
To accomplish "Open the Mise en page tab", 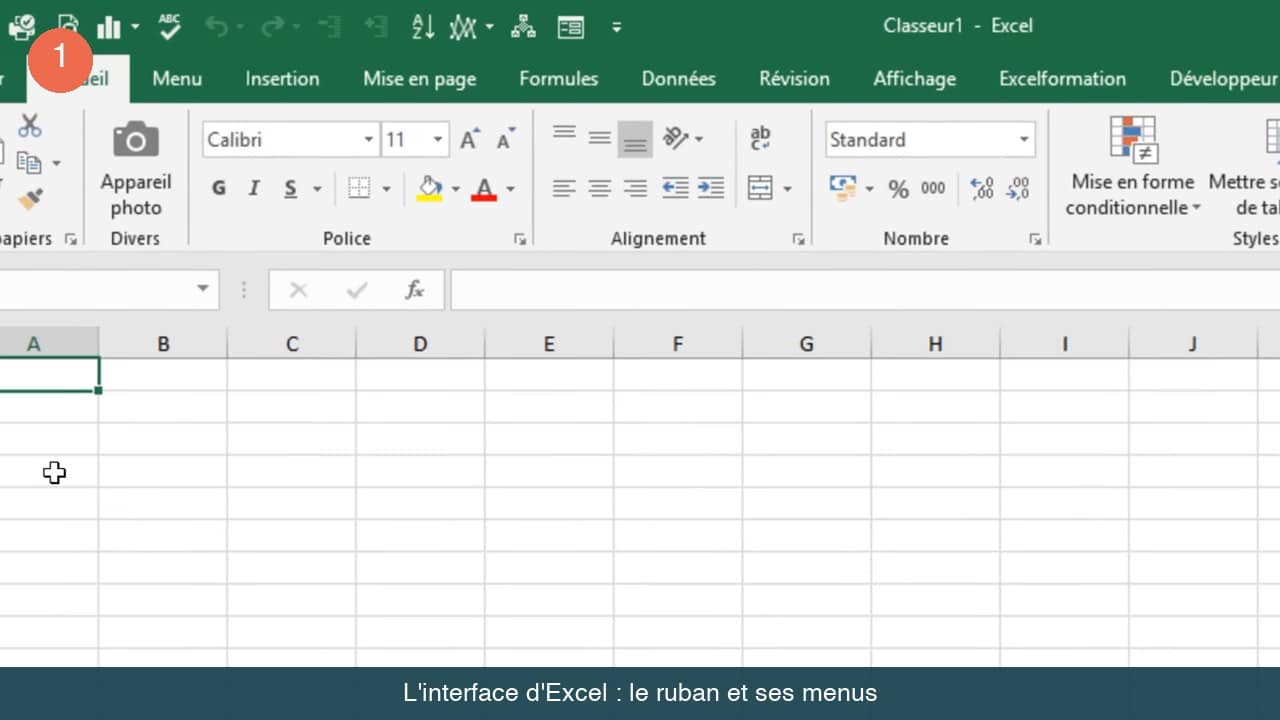I will pyautogui.click(x=420, y=79).
